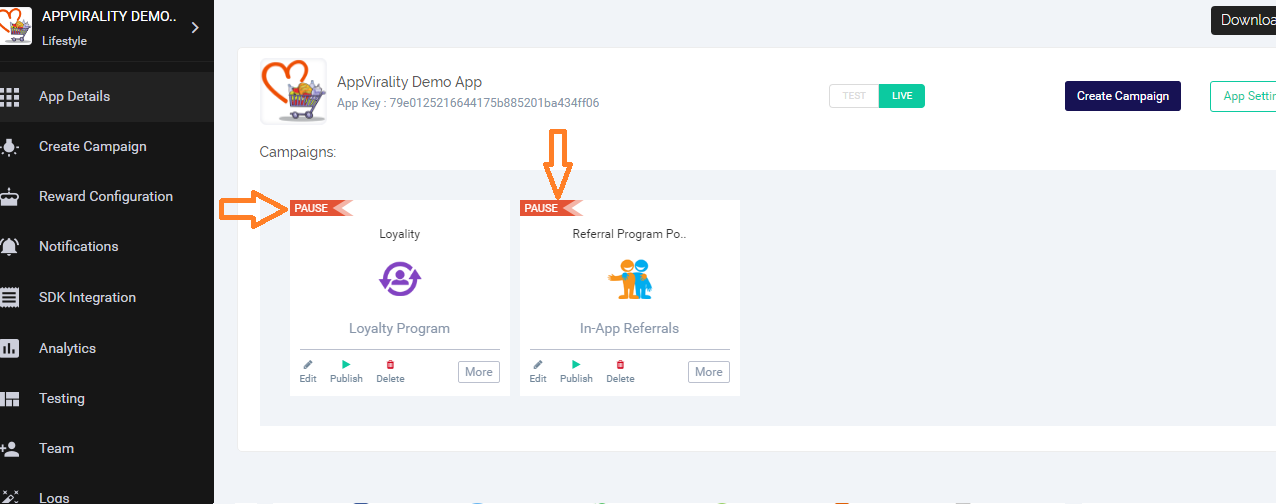Click the AppVirality Demo App heading

coord(410,82)
